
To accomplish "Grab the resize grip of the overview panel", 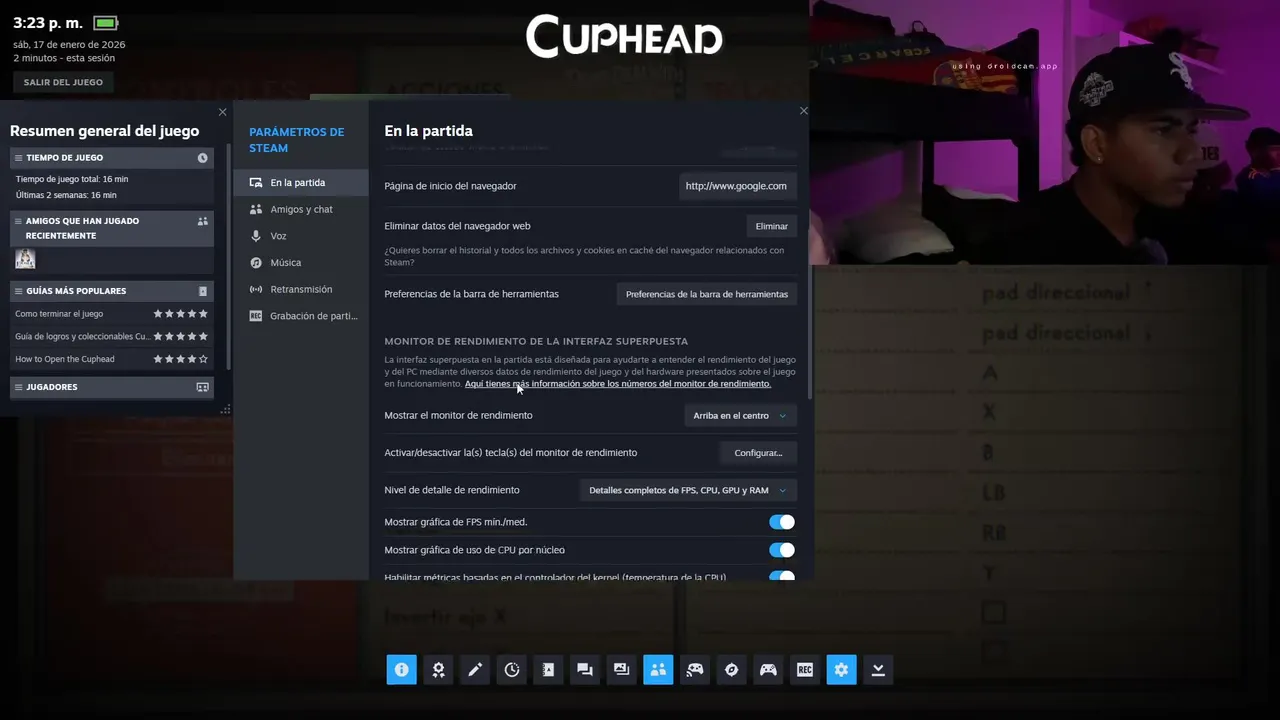I will (225, 409).
